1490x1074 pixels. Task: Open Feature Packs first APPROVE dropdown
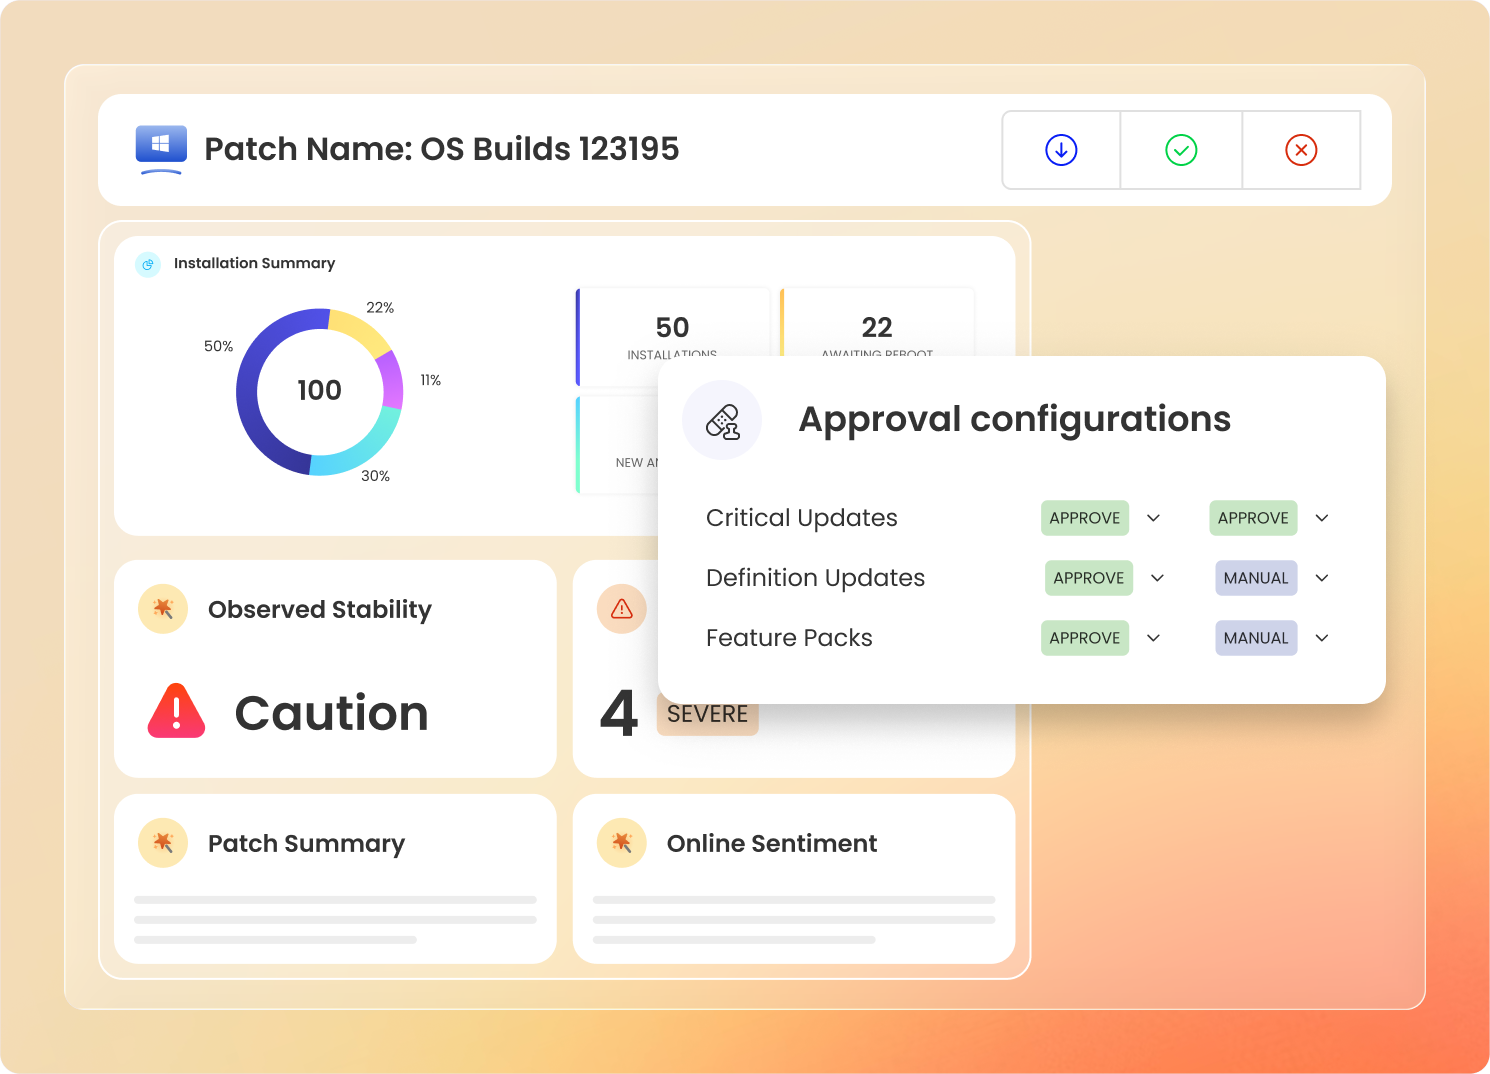pos(1153,638)
